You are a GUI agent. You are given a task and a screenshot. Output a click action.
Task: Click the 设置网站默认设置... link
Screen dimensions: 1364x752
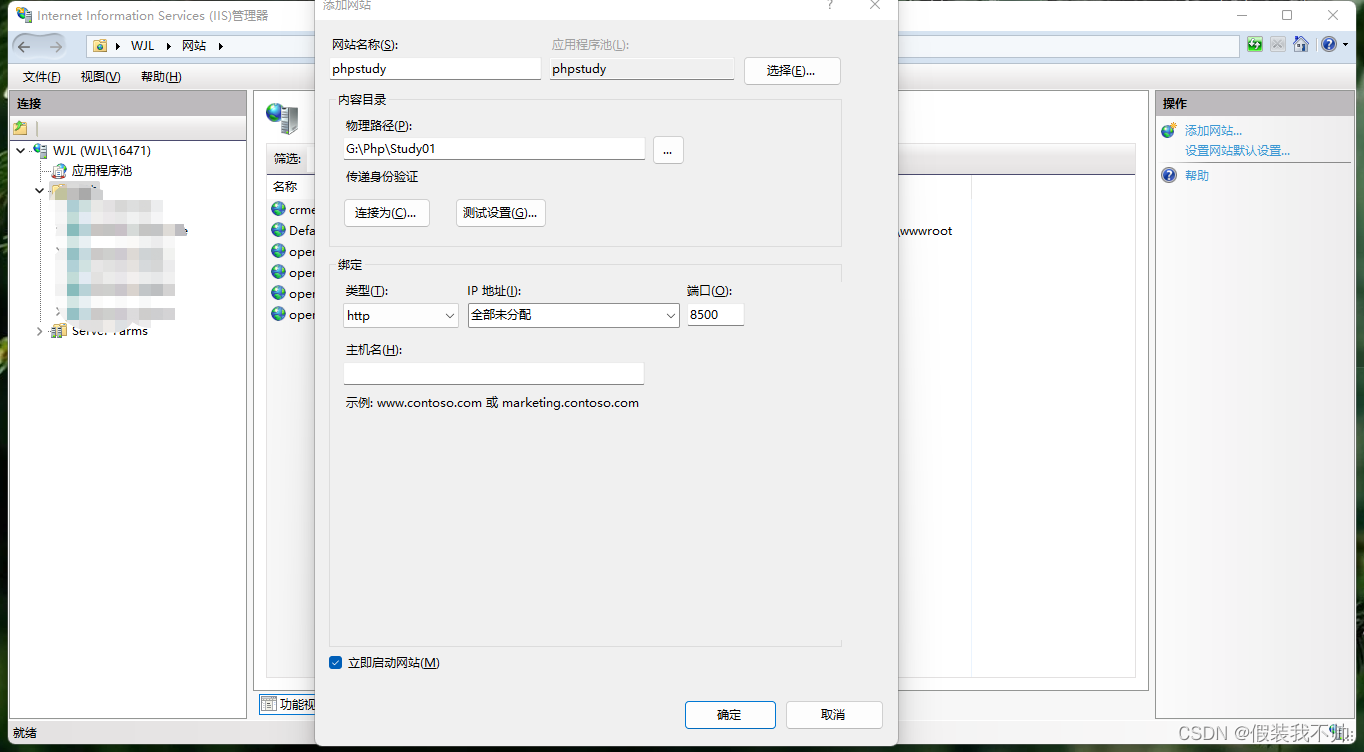[x=1237, y=151]
